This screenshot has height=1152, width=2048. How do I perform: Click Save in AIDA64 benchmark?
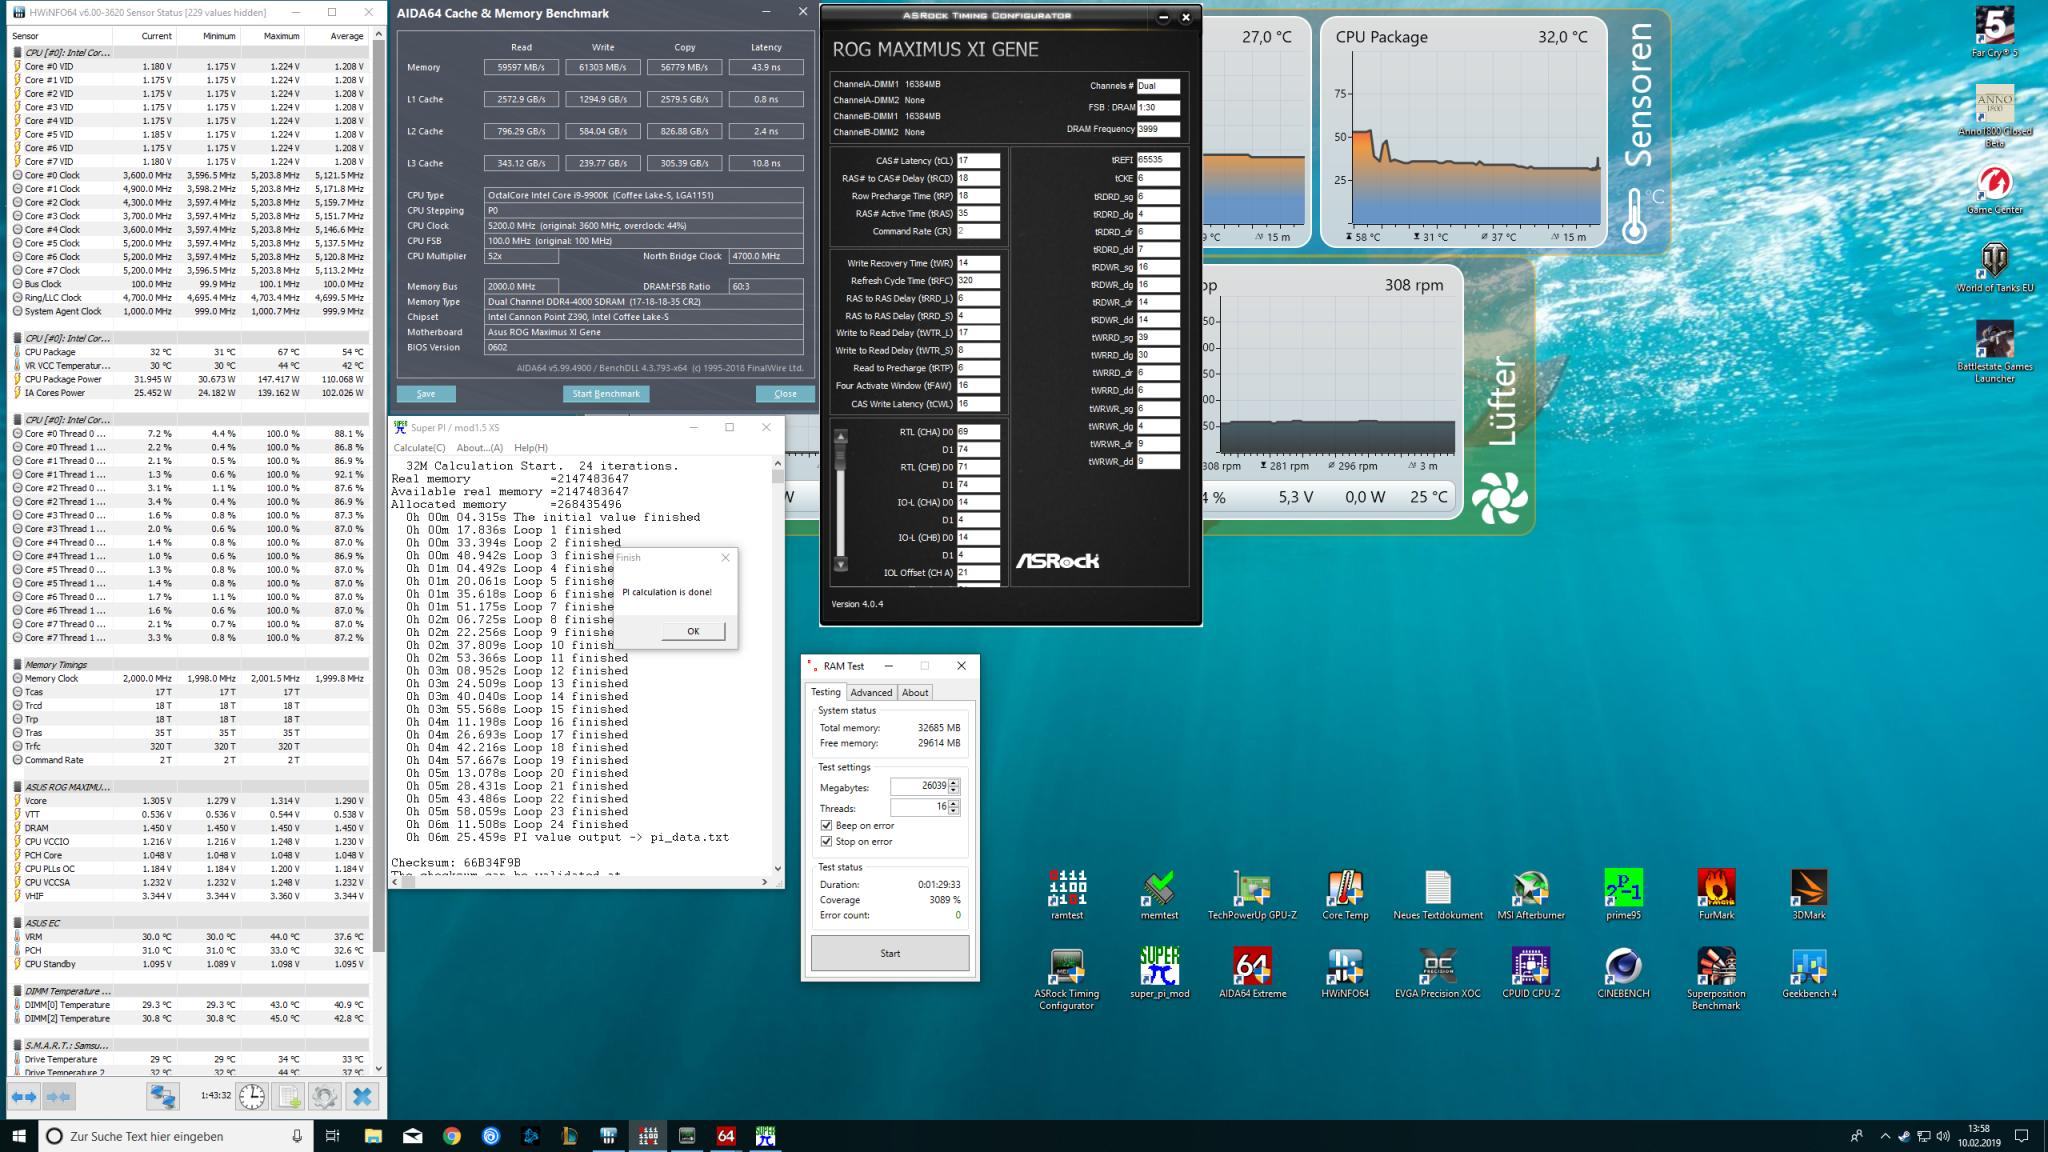[x=426, y=393]
